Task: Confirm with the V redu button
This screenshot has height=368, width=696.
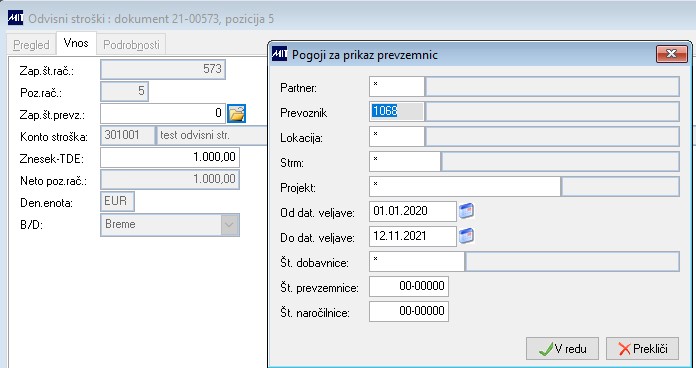Action: (562, 348)
